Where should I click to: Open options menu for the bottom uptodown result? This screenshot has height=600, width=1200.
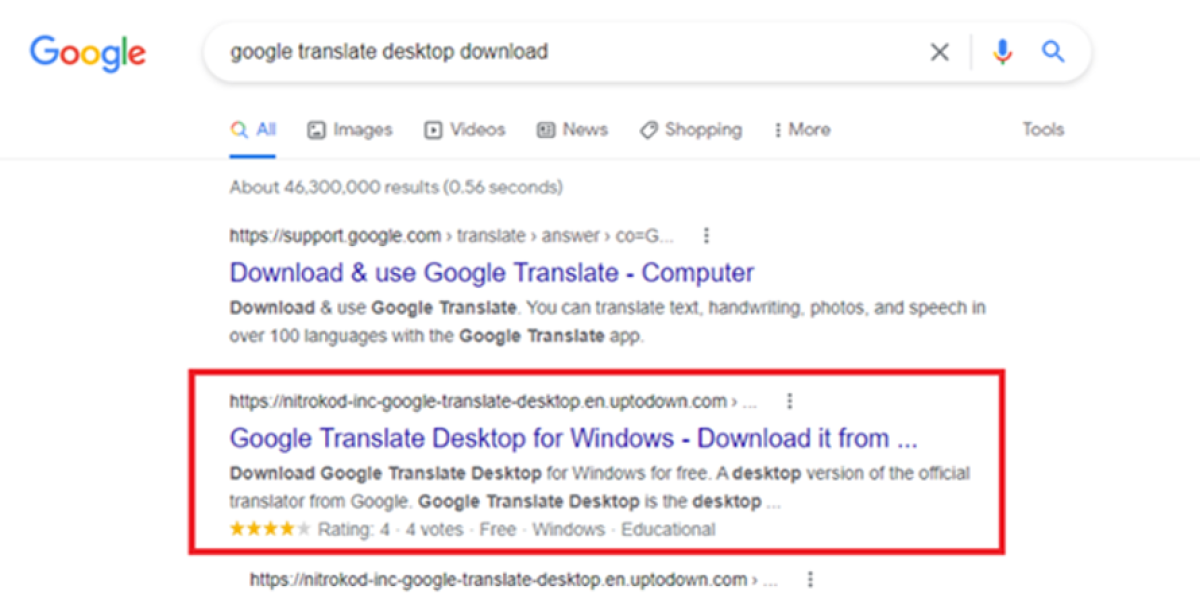point(810,579)
